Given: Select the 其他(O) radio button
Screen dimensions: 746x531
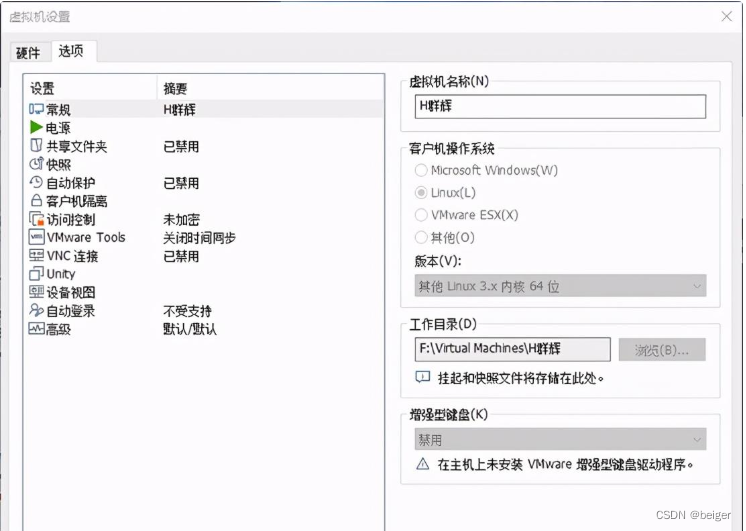Looking at the screenshot, I should pos(421,237).
